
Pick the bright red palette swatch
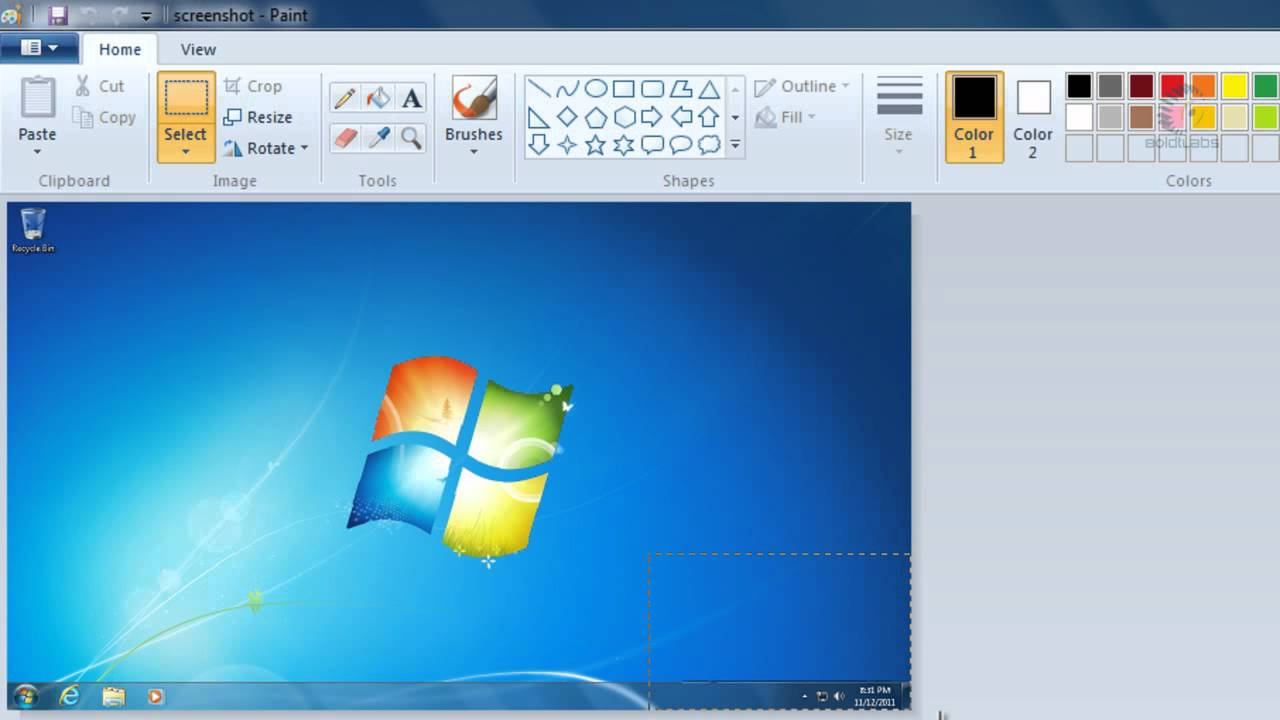[1172, 86]
